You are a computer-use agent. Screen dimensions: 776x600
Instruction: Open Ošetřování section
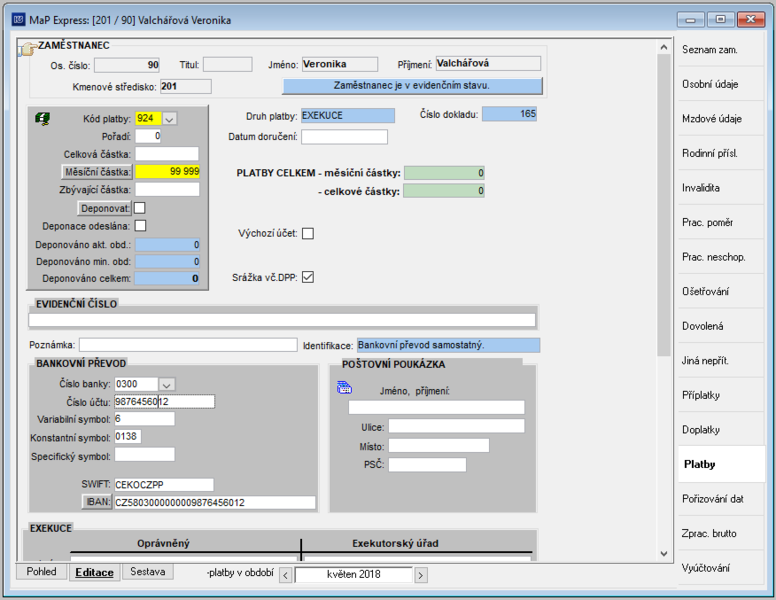tap(721, 292)
